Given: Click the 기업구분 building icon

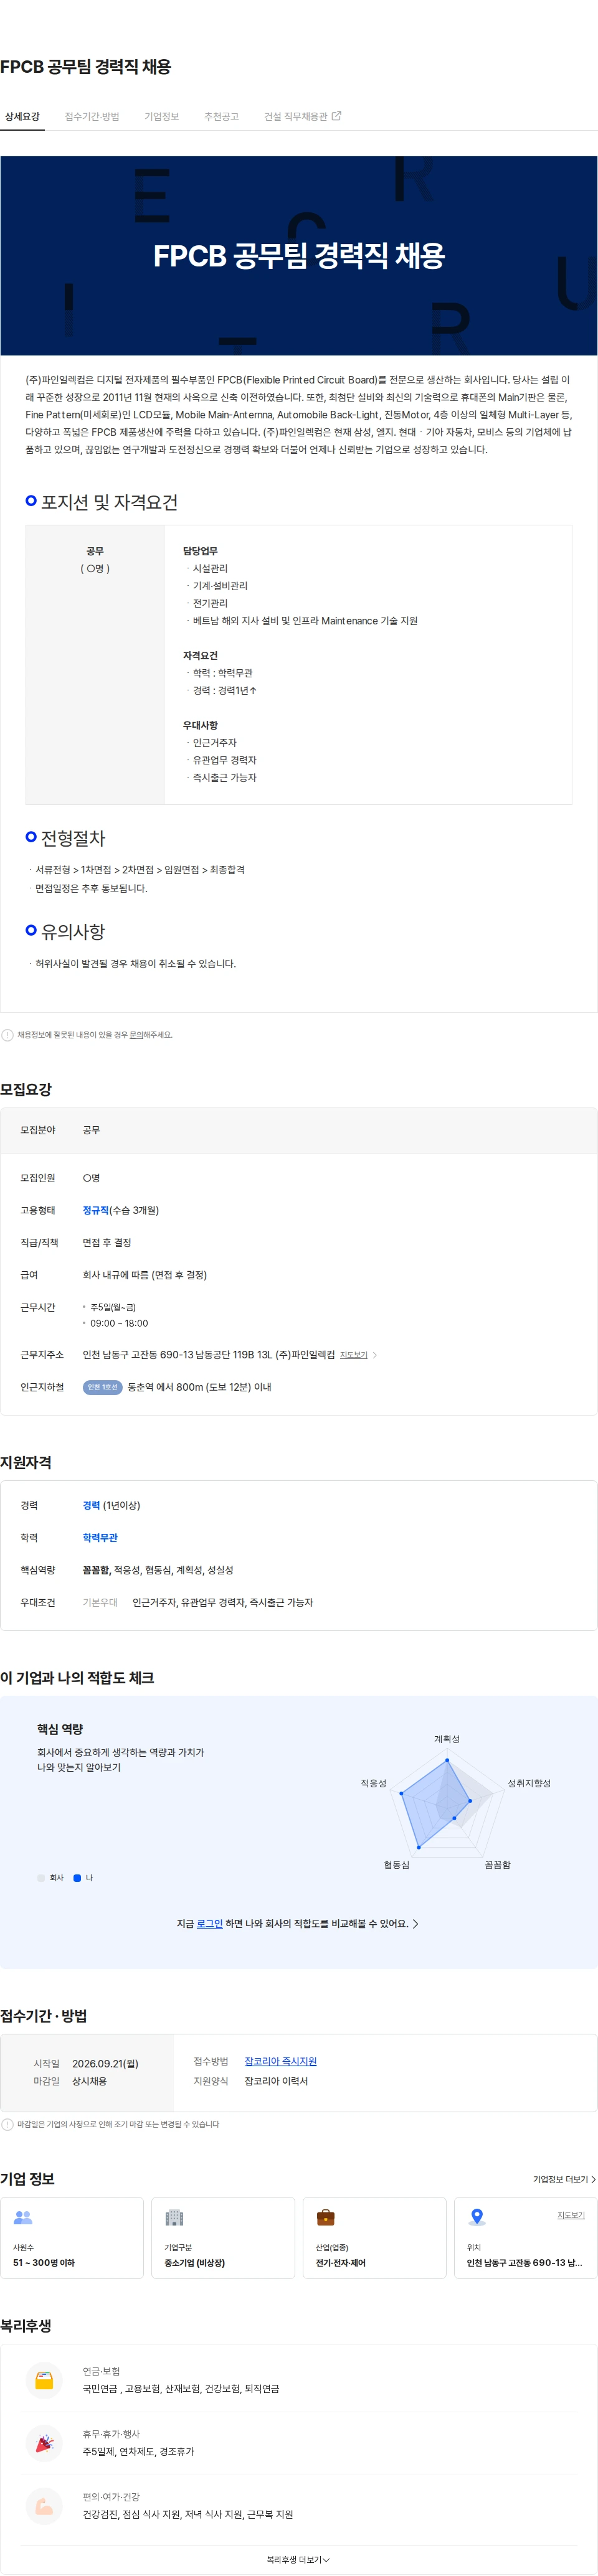Looking at the screenshot, I should pos(174,2217).
